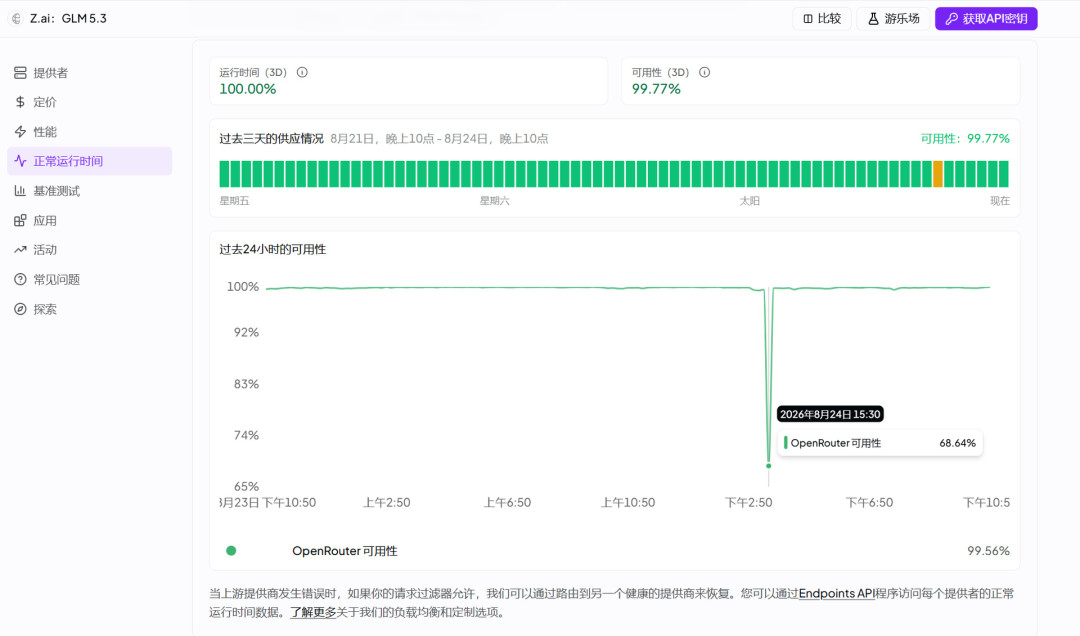
Task: Click the Z.ai: GLM 5.3 title
Action: click(68, 19)
